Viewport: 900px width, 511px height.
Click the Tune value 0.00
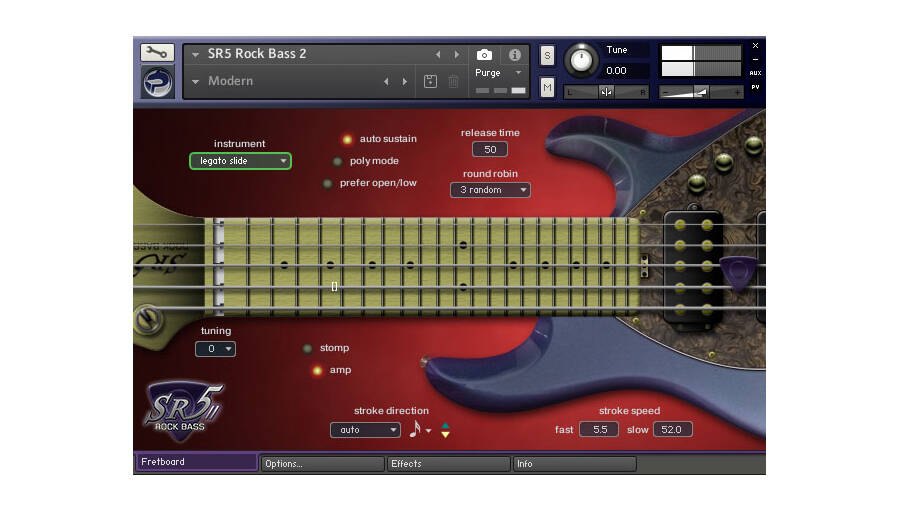(616, 71)
